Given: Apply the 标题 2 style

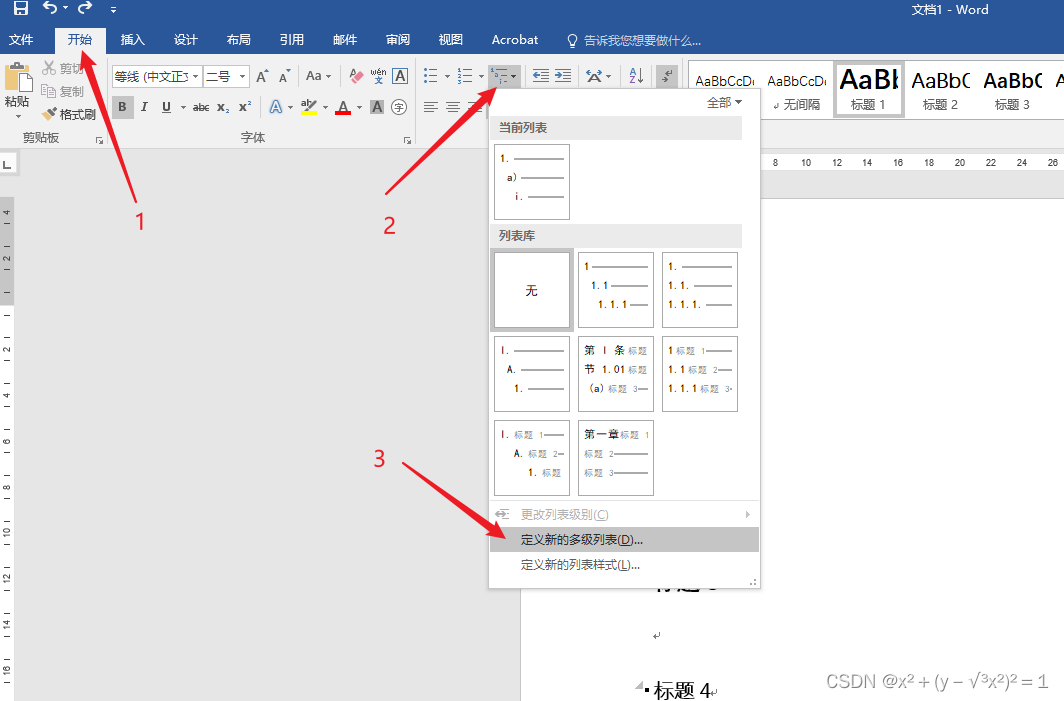Looking at the screenshot, I should click(940, 90).
